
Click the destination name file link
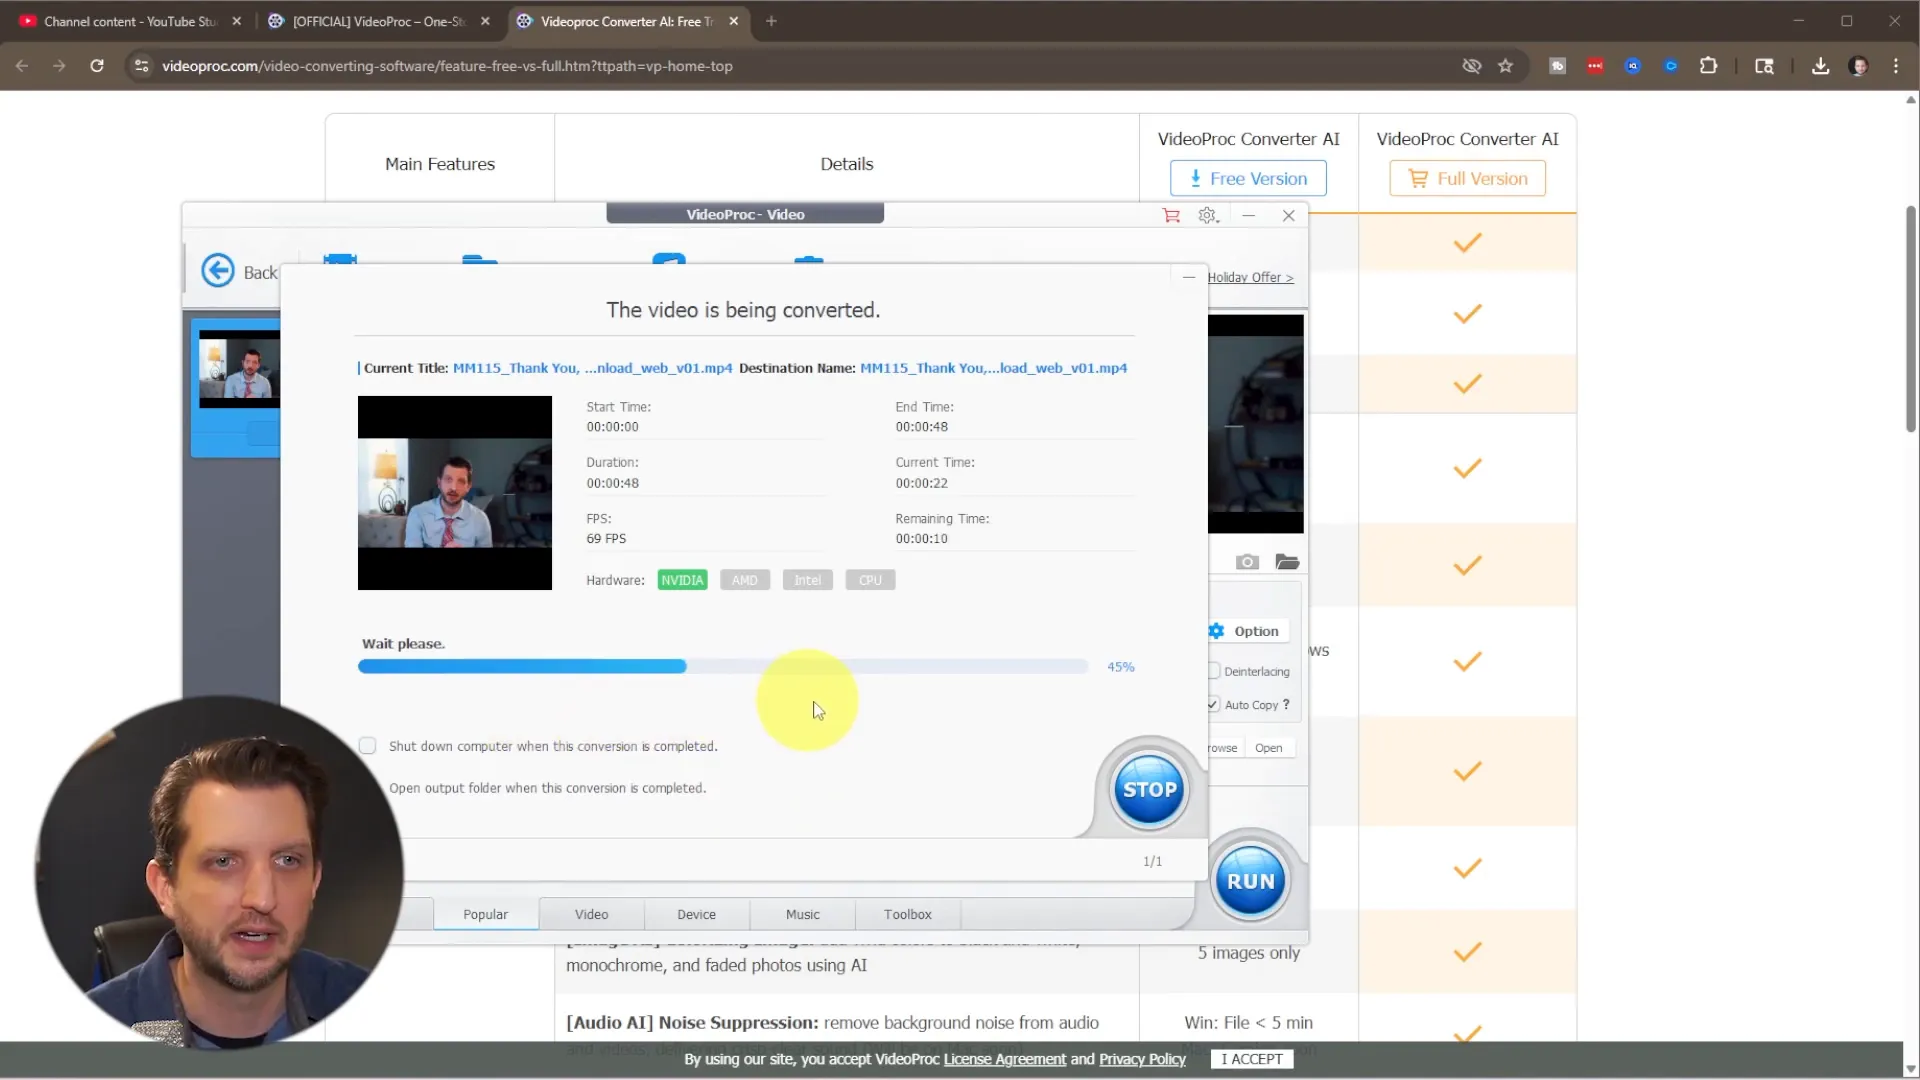993,368
